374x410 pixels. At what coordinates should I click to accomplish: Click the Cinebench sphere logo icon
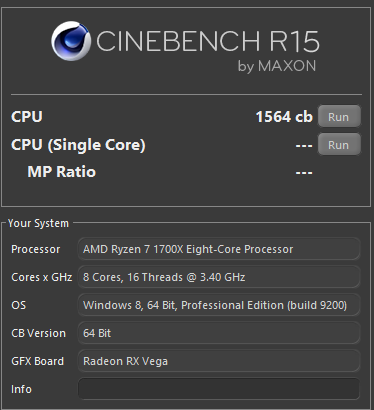71,41
